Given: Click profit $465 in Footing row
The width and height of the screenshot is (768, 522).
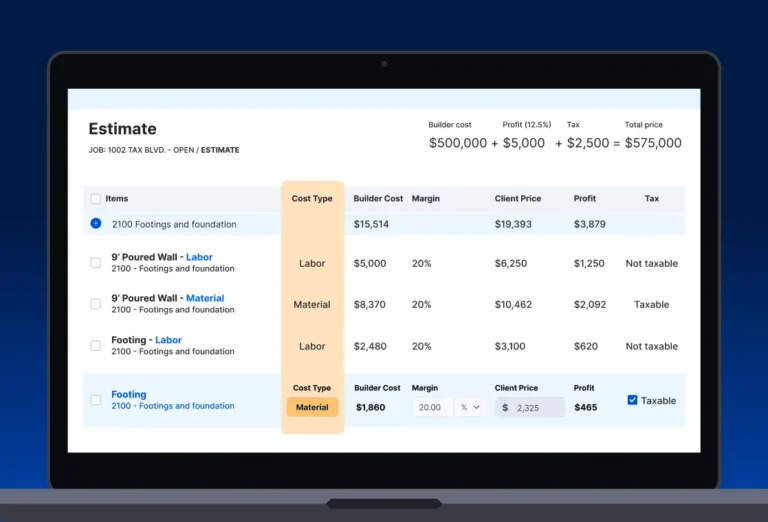Looking at the screenshot, I should pyautogui.click(x=586, y=407).
